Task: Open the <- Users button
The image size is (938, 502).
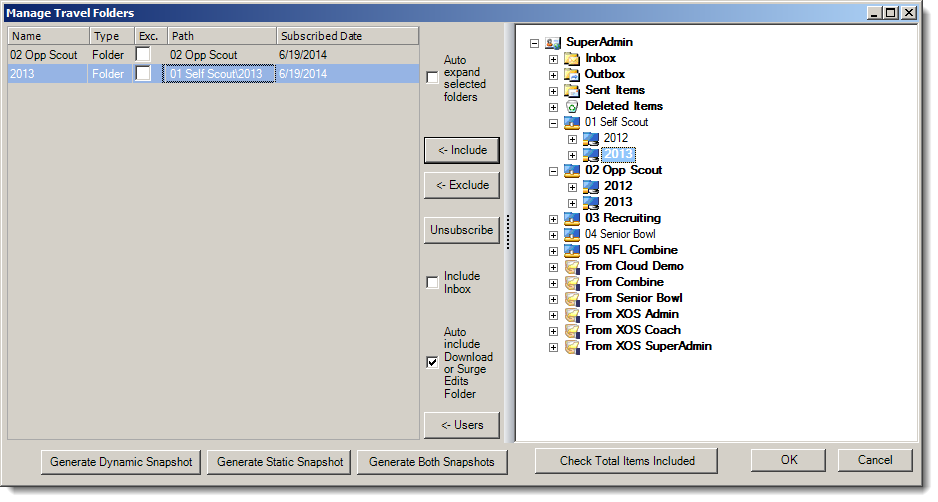Action: [x=462, y=425]
